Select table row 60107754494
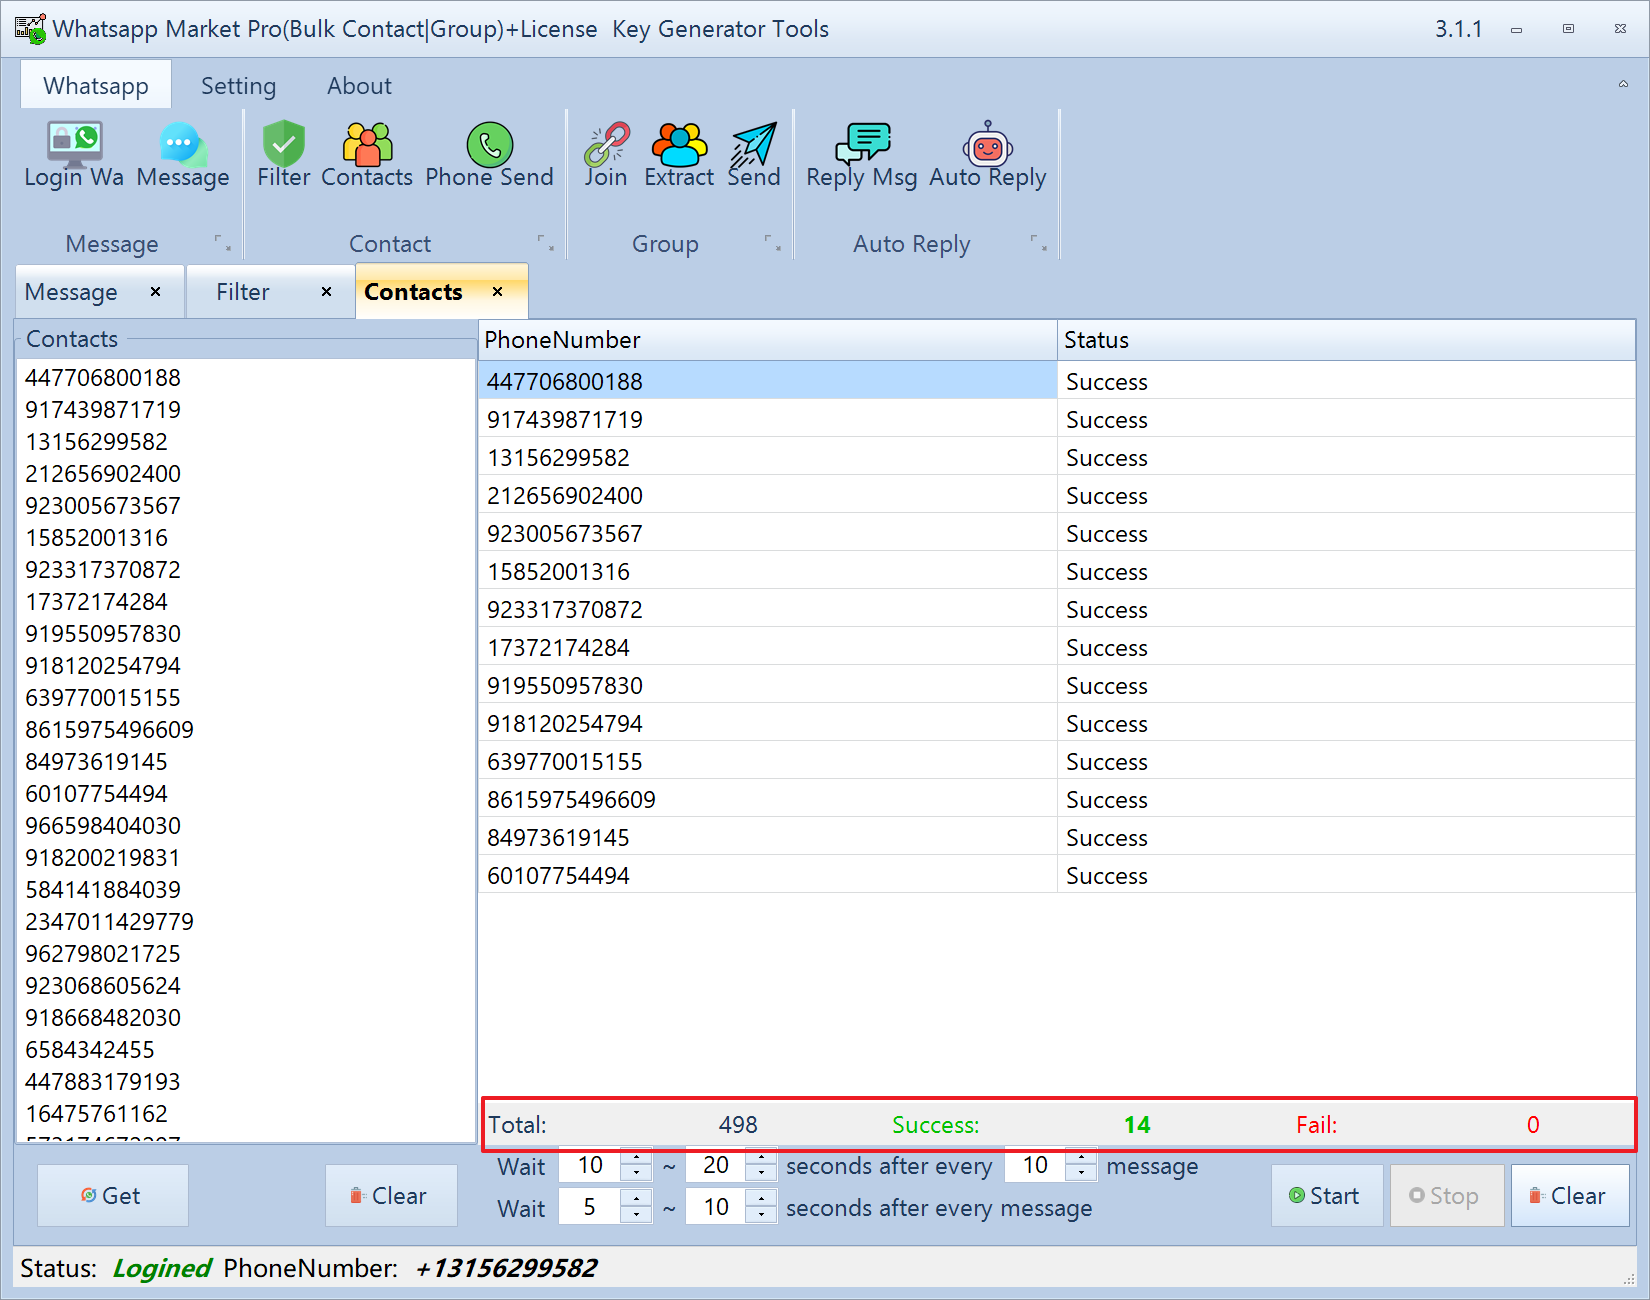Image resolution: width=1650 pixels, height=1300 pixels. 1057,875
